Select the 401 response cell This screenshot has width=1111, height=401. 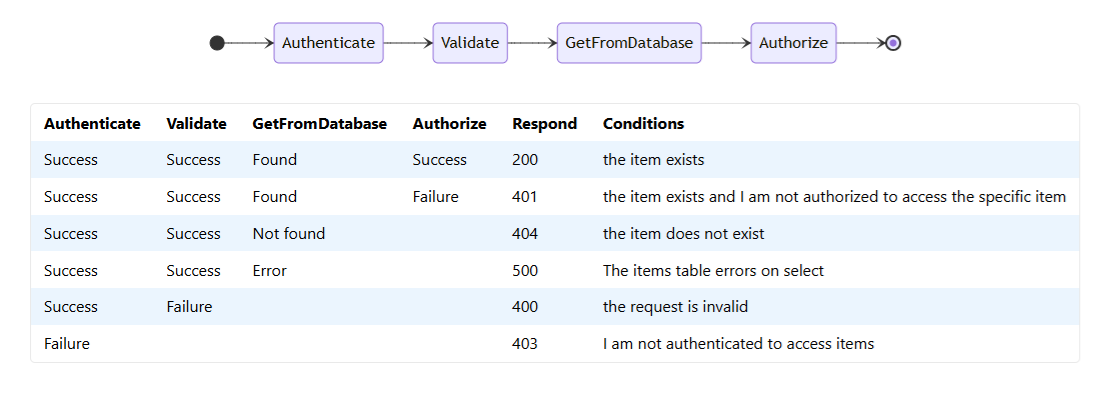tap(524, 197)
